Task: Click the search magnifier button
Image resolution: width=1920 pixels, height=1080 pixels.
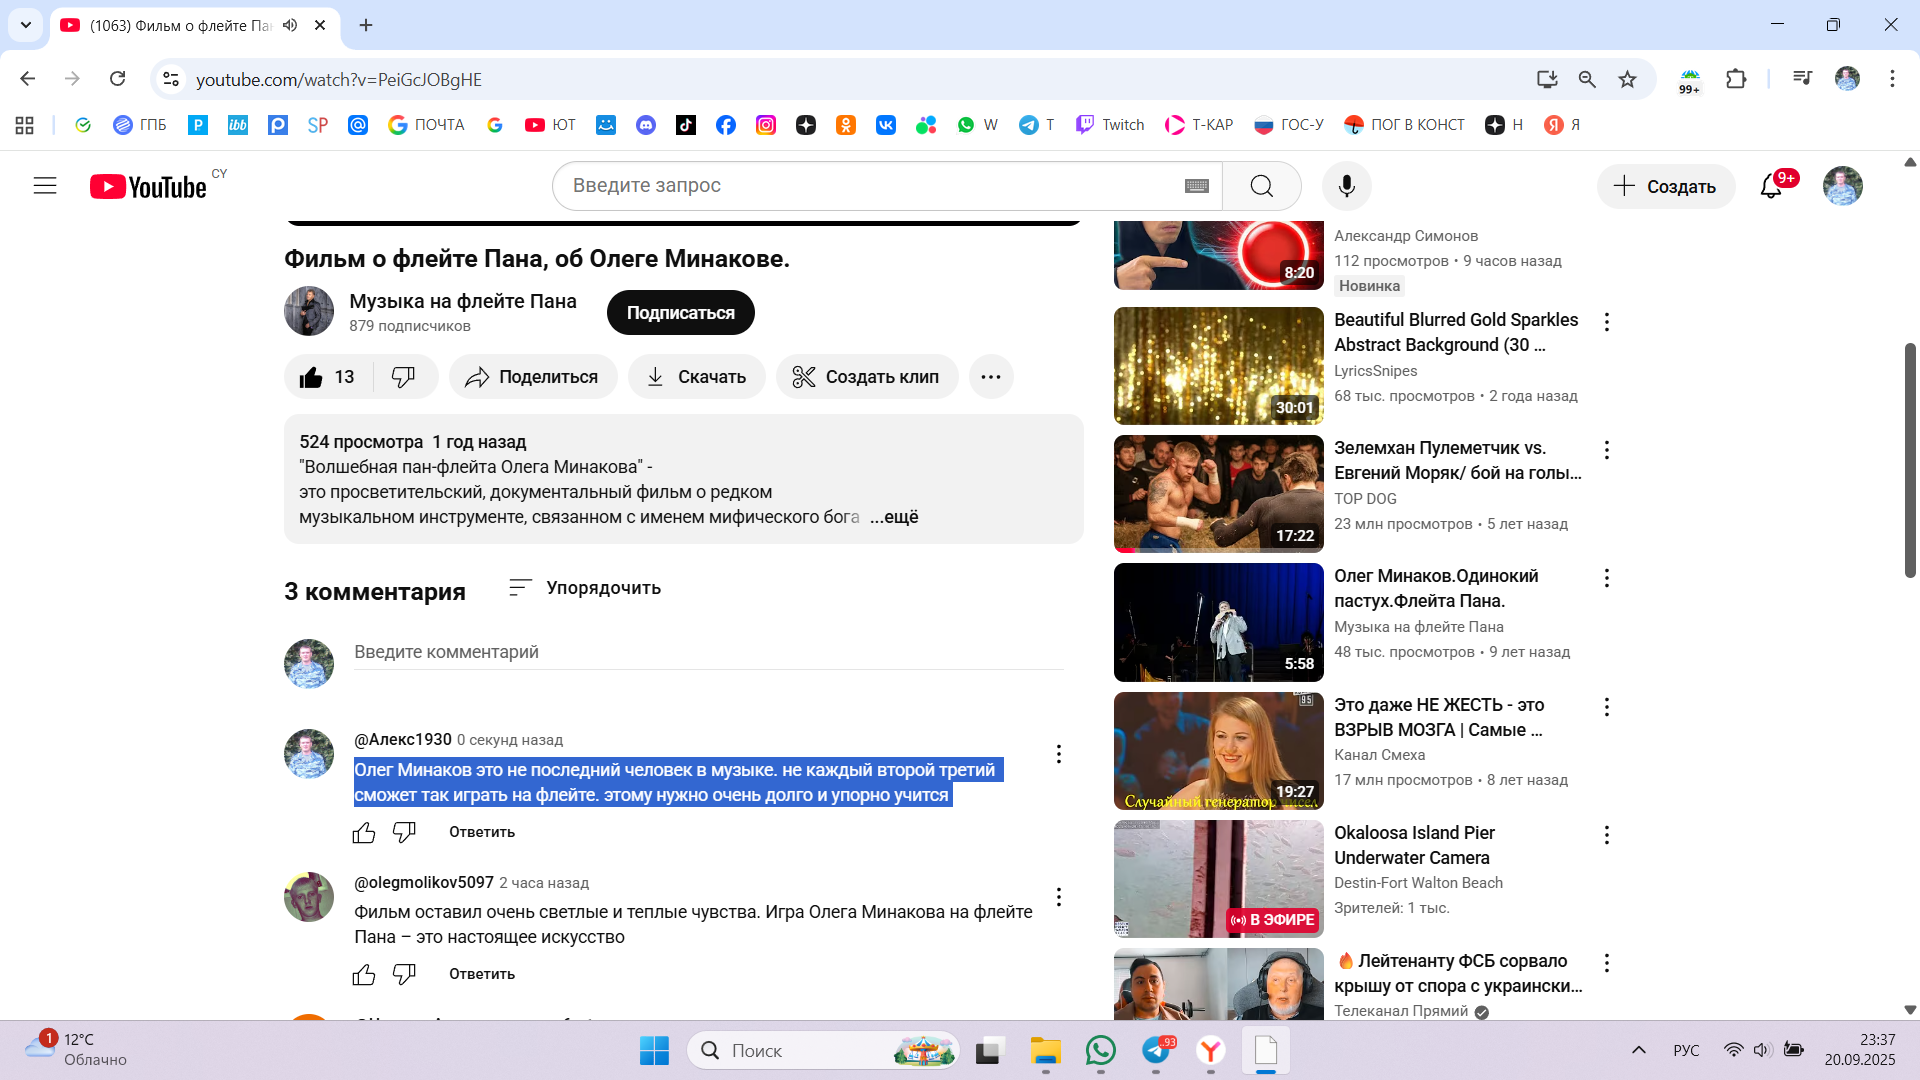Action: point(1261,186)
